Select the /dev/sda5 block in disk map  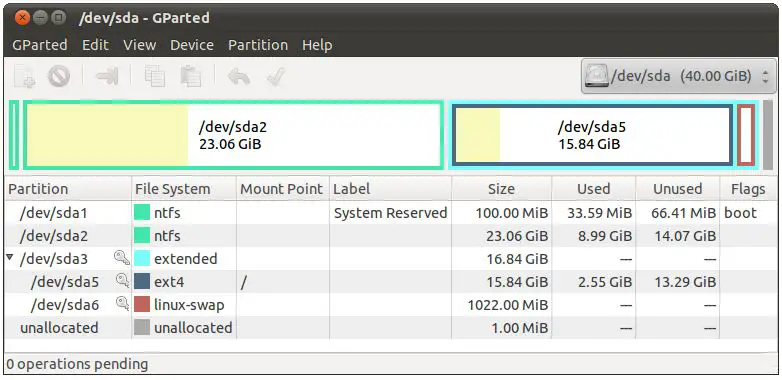tap(591, 135)
